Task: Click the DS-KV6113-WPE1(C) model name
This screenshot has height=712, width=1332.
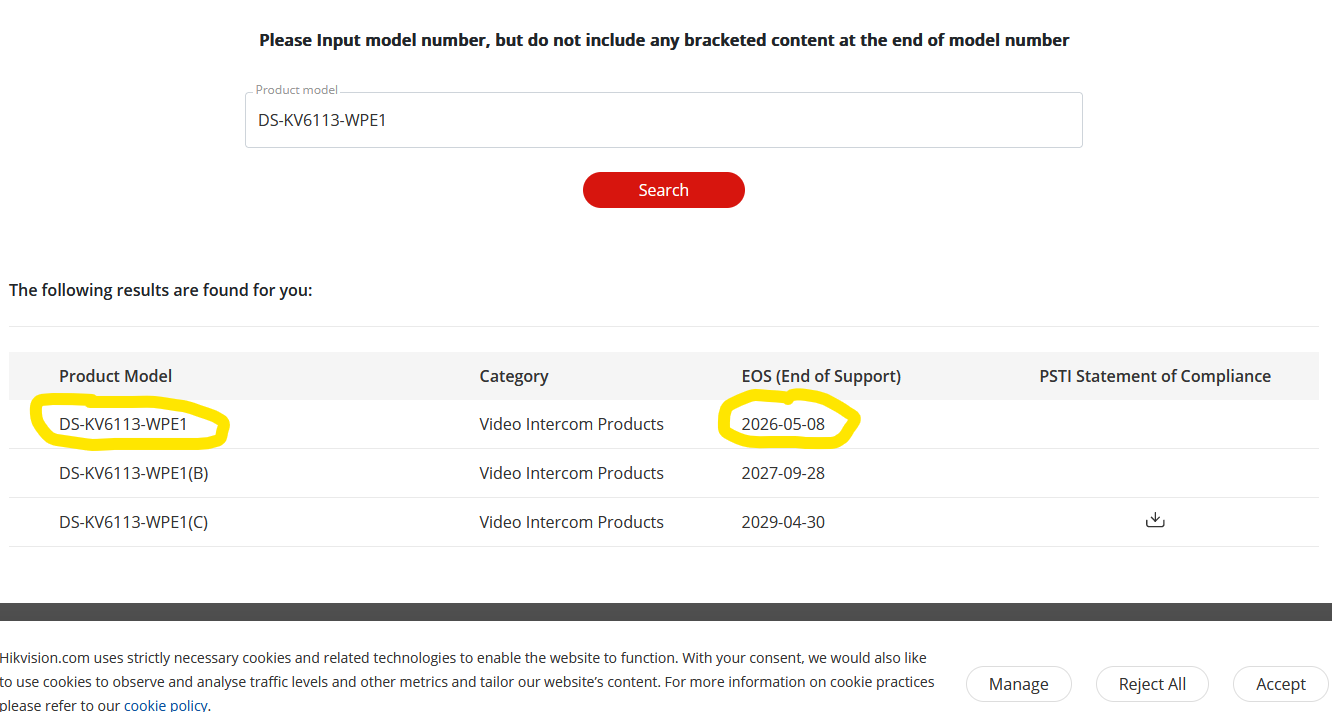Action: (133, 522)
